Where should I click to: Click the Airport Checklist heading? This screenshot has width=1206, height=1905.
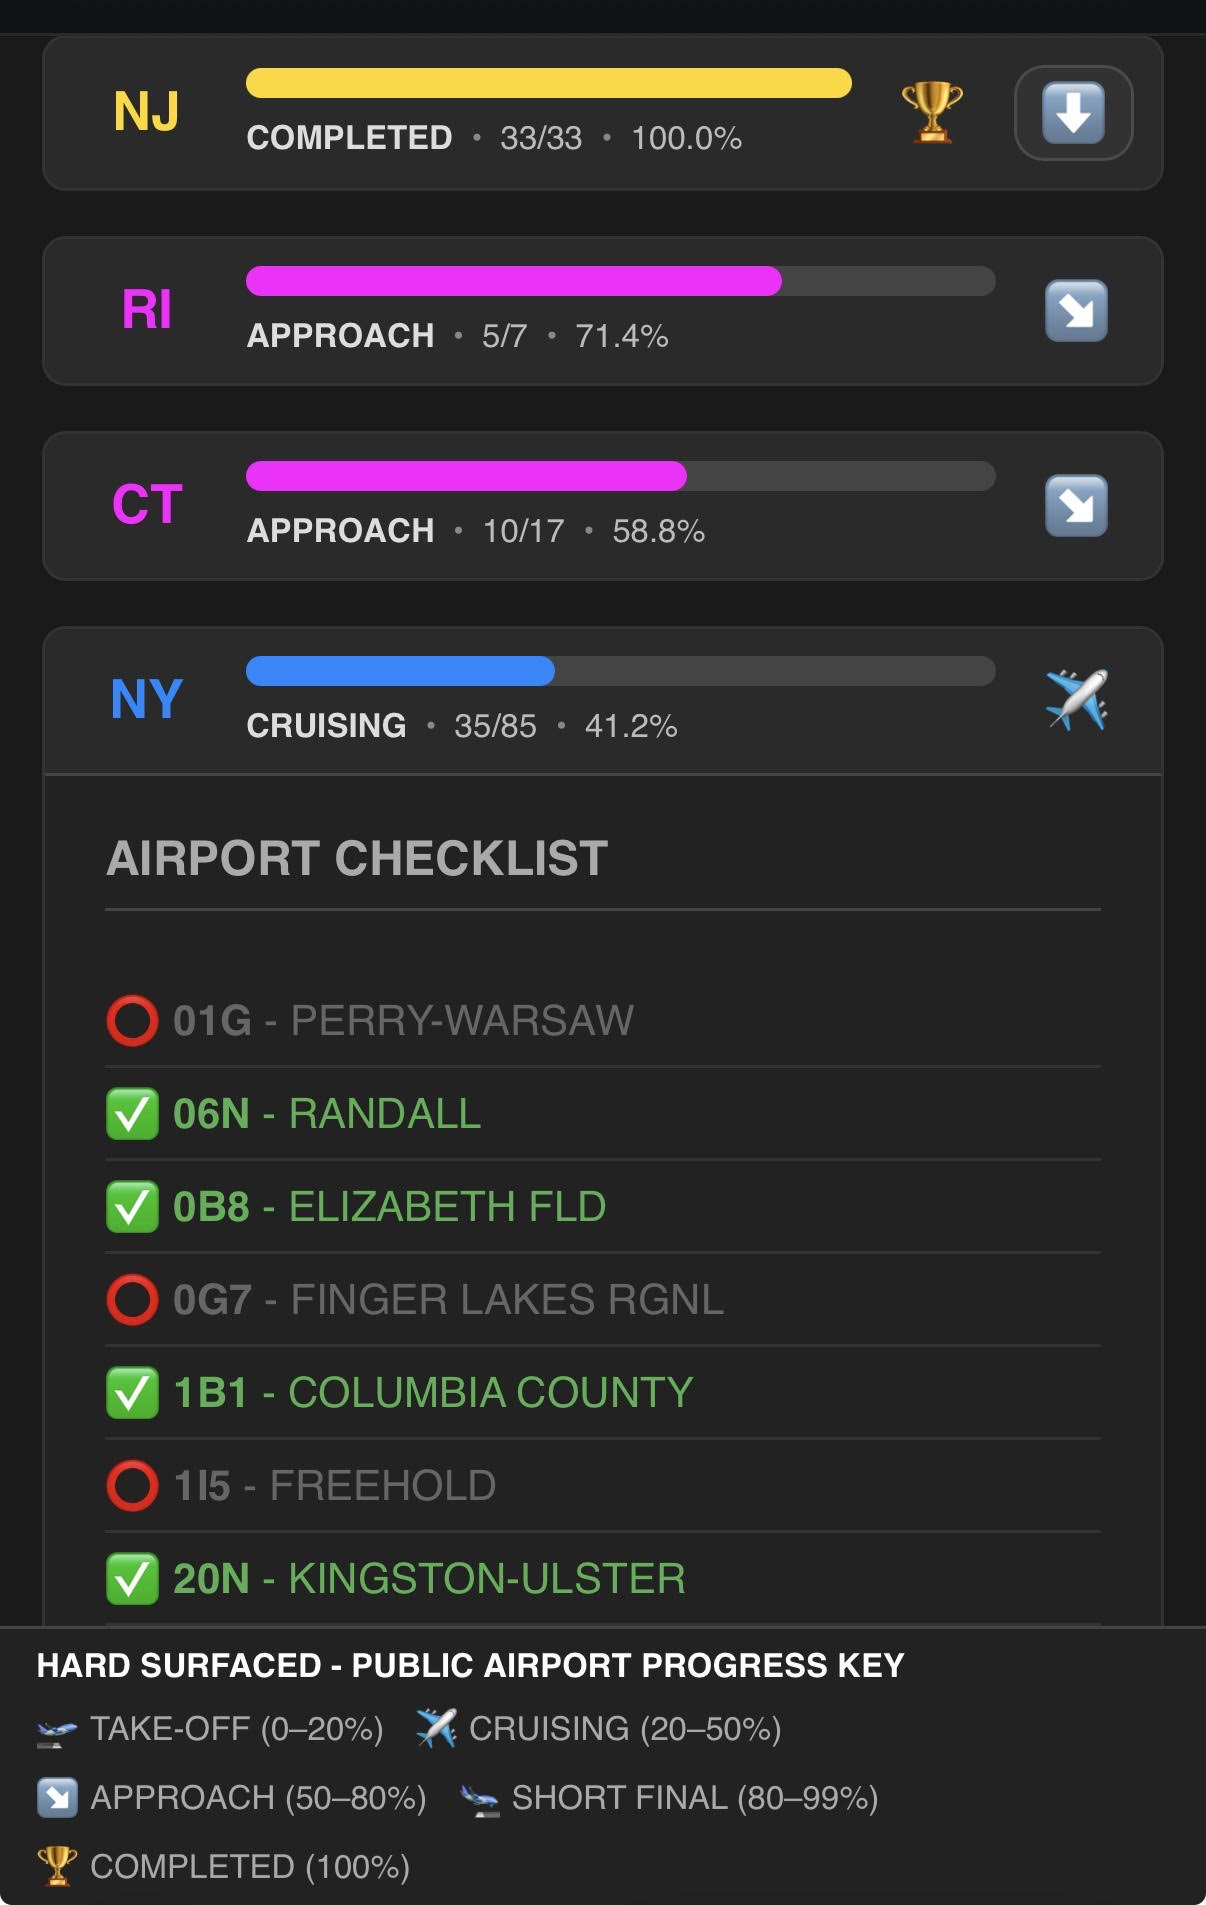tap(357, 858)
